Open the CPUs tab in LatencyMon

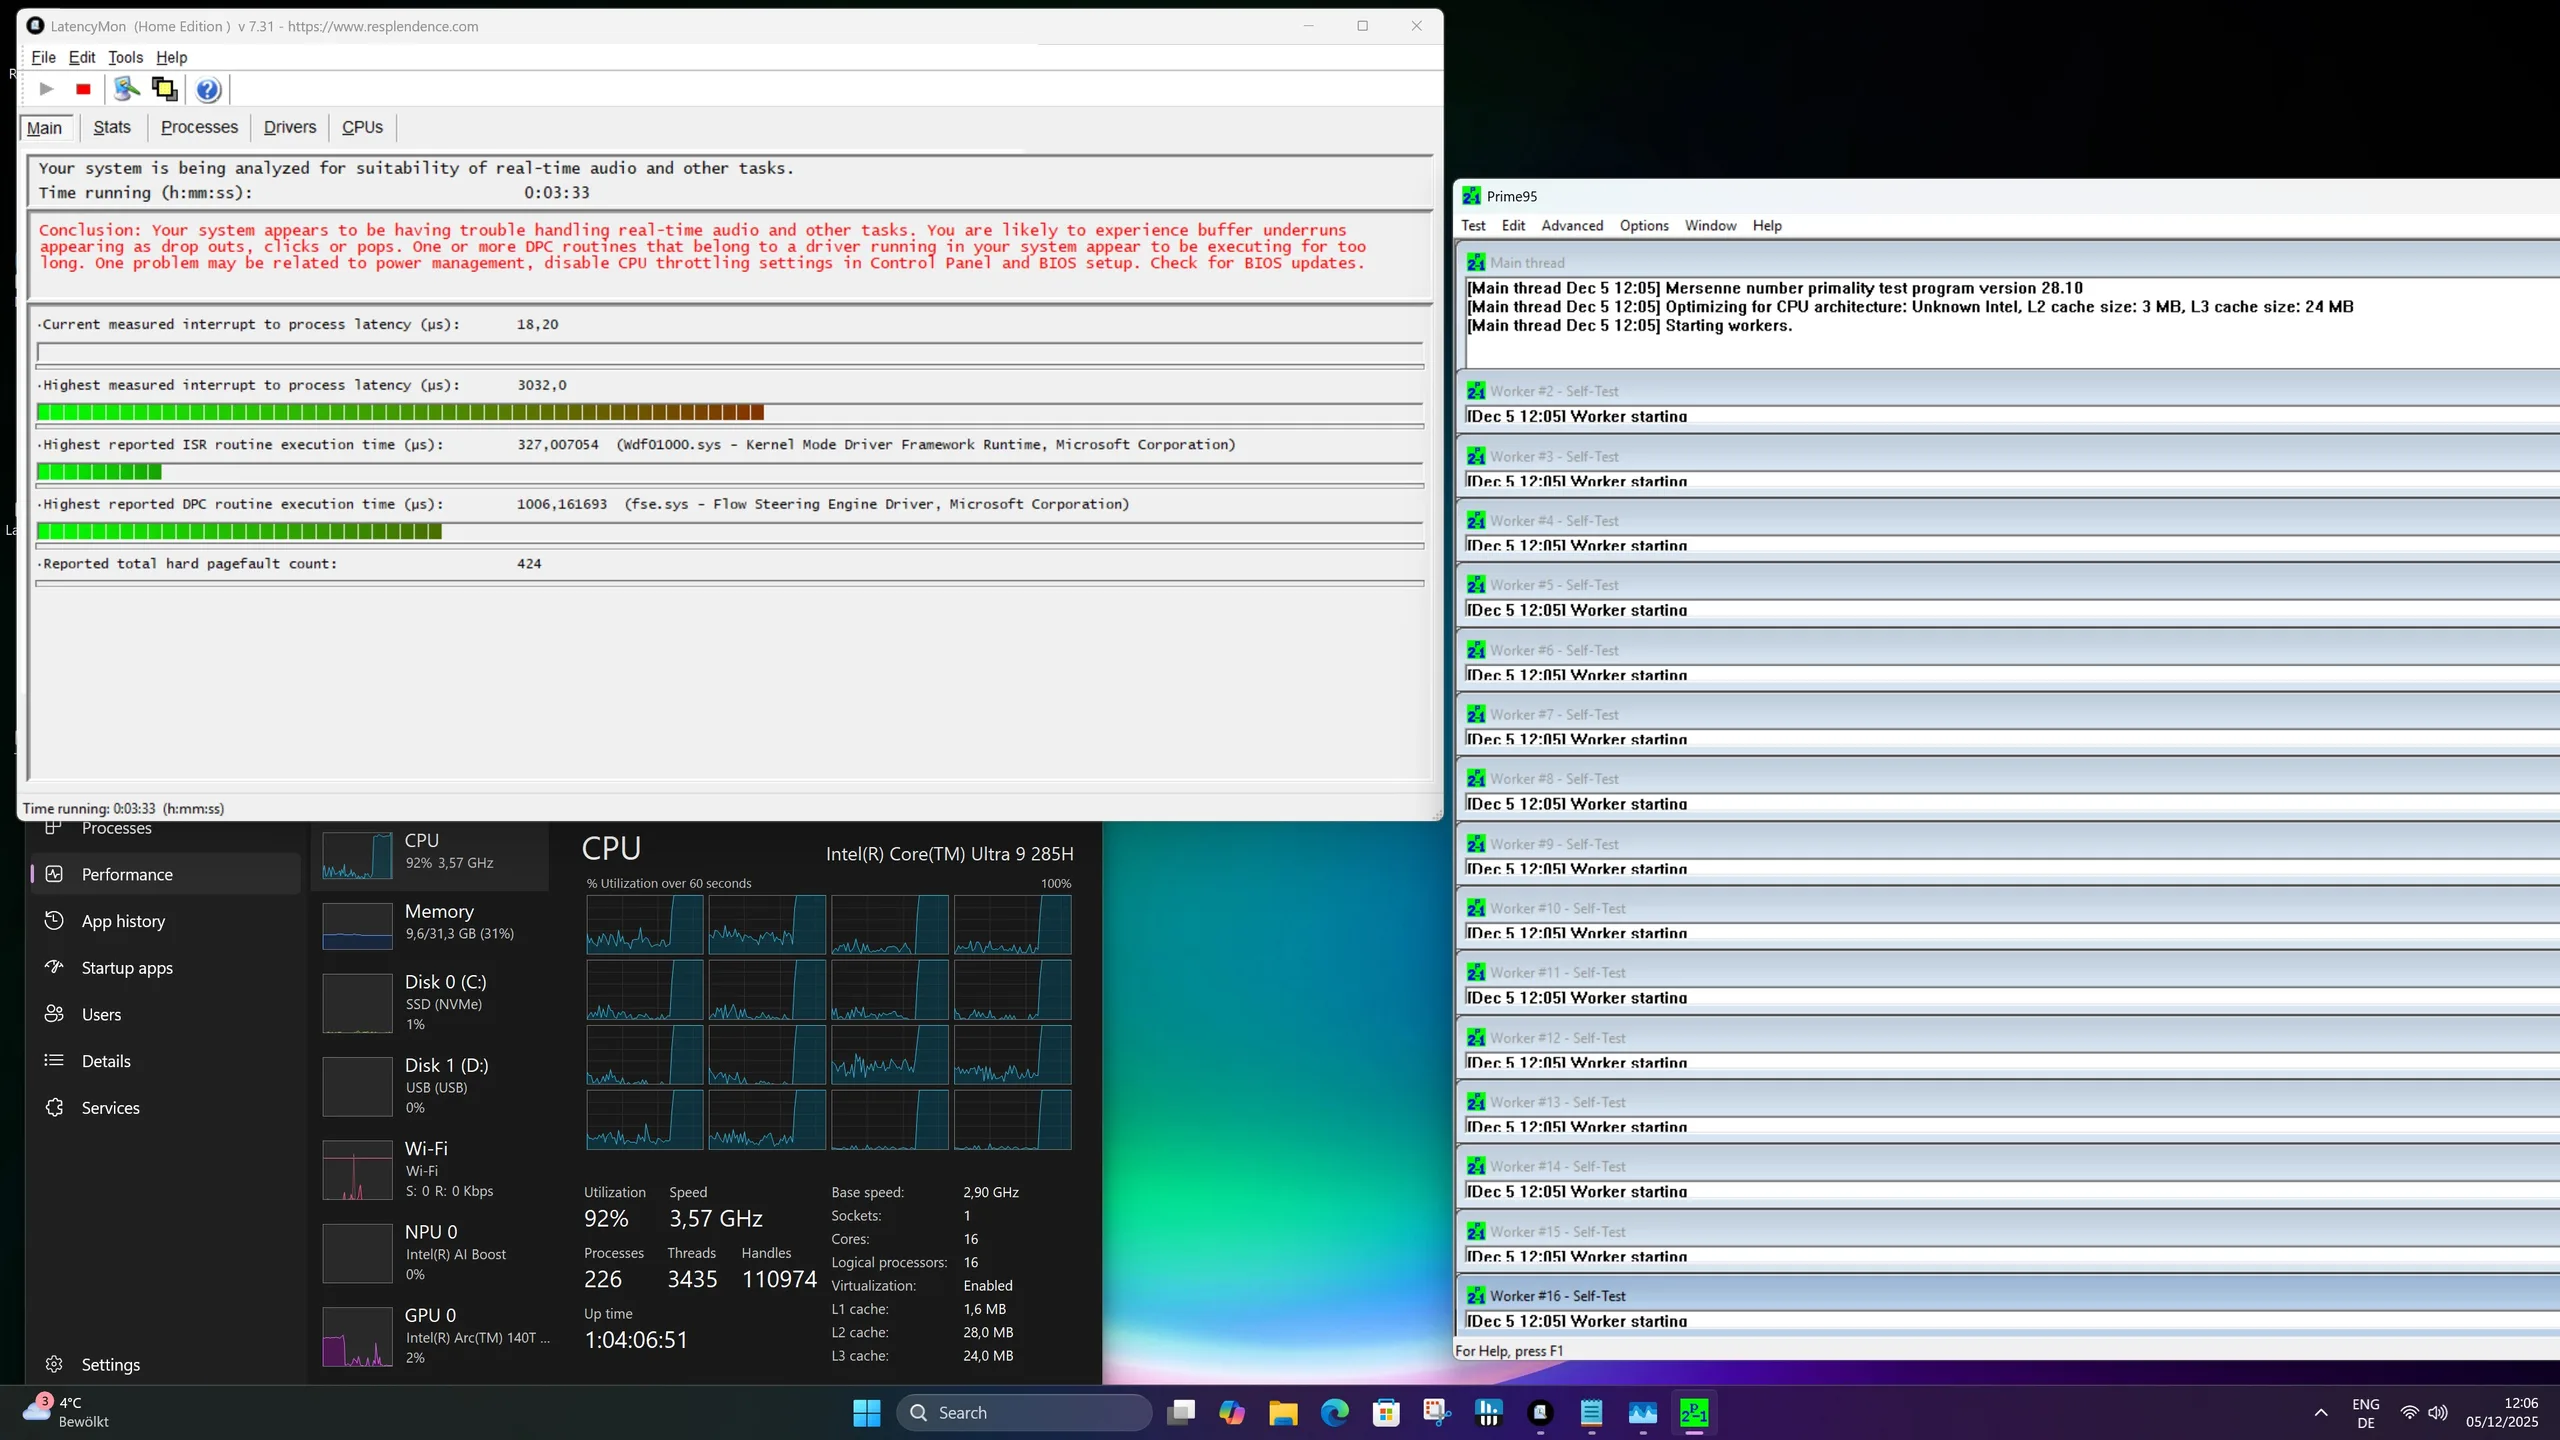tap(362, 127)
